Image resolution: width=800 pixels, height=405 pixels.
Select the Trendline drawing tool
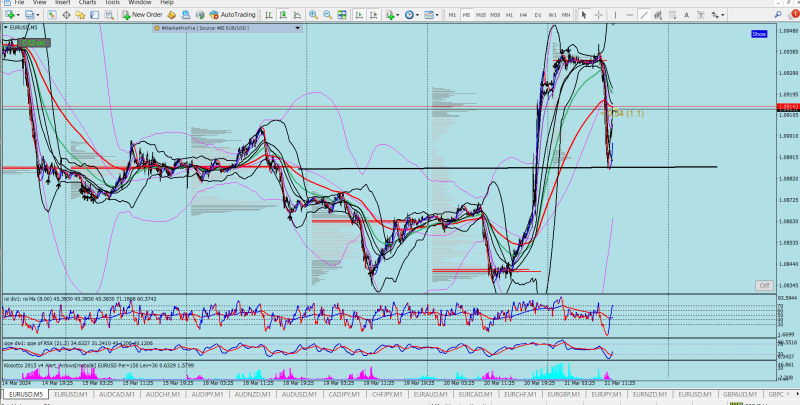click(x=644, y=15)
